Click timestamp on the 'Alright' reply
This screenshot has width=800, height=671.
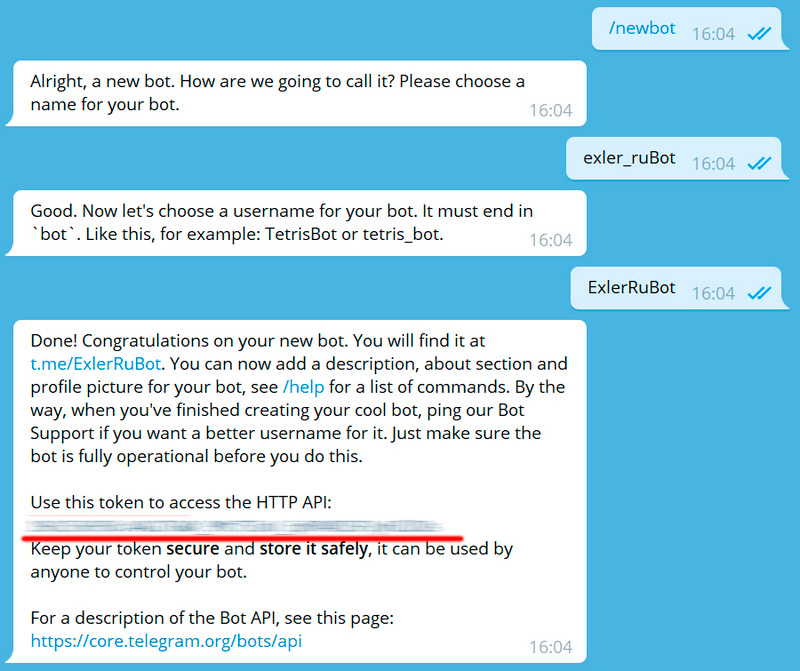[x=551, y=110]
